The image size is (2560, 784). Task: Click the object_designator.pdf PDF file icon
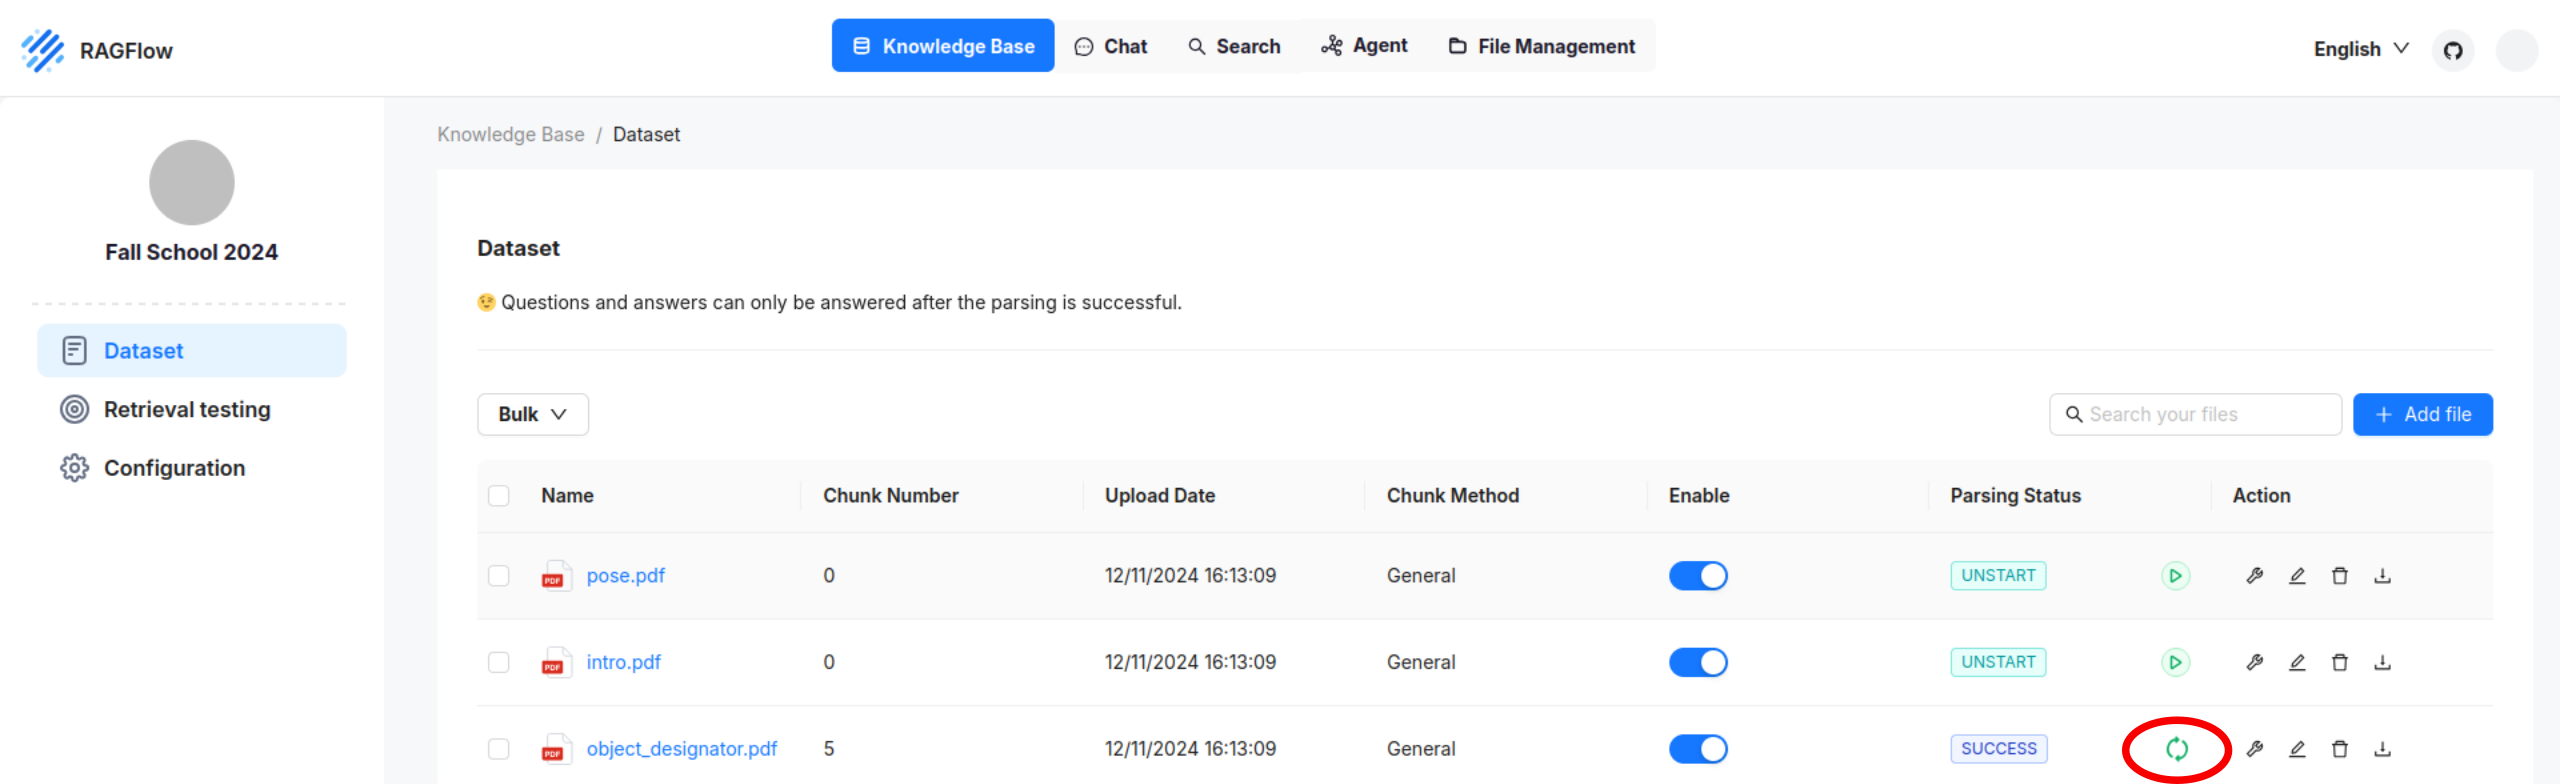tap(555, 749)
